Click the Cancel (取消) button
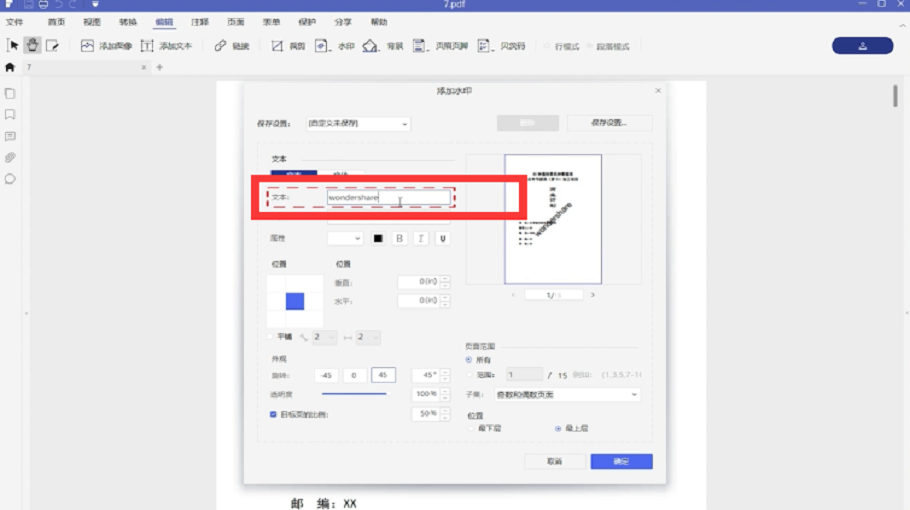 pyautogui.click(x=555, y=461)
